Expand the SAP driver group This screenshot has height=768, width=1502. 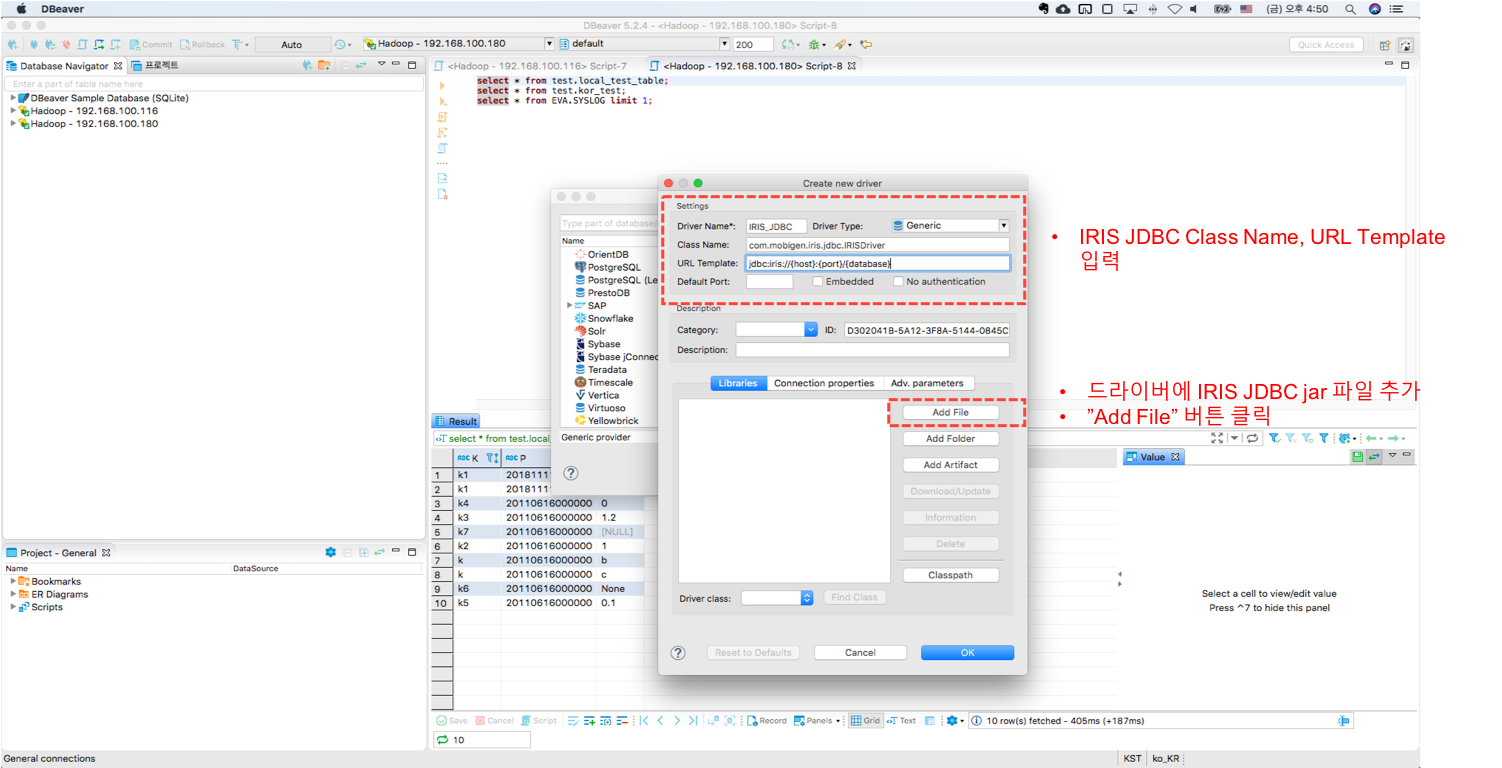570,306
